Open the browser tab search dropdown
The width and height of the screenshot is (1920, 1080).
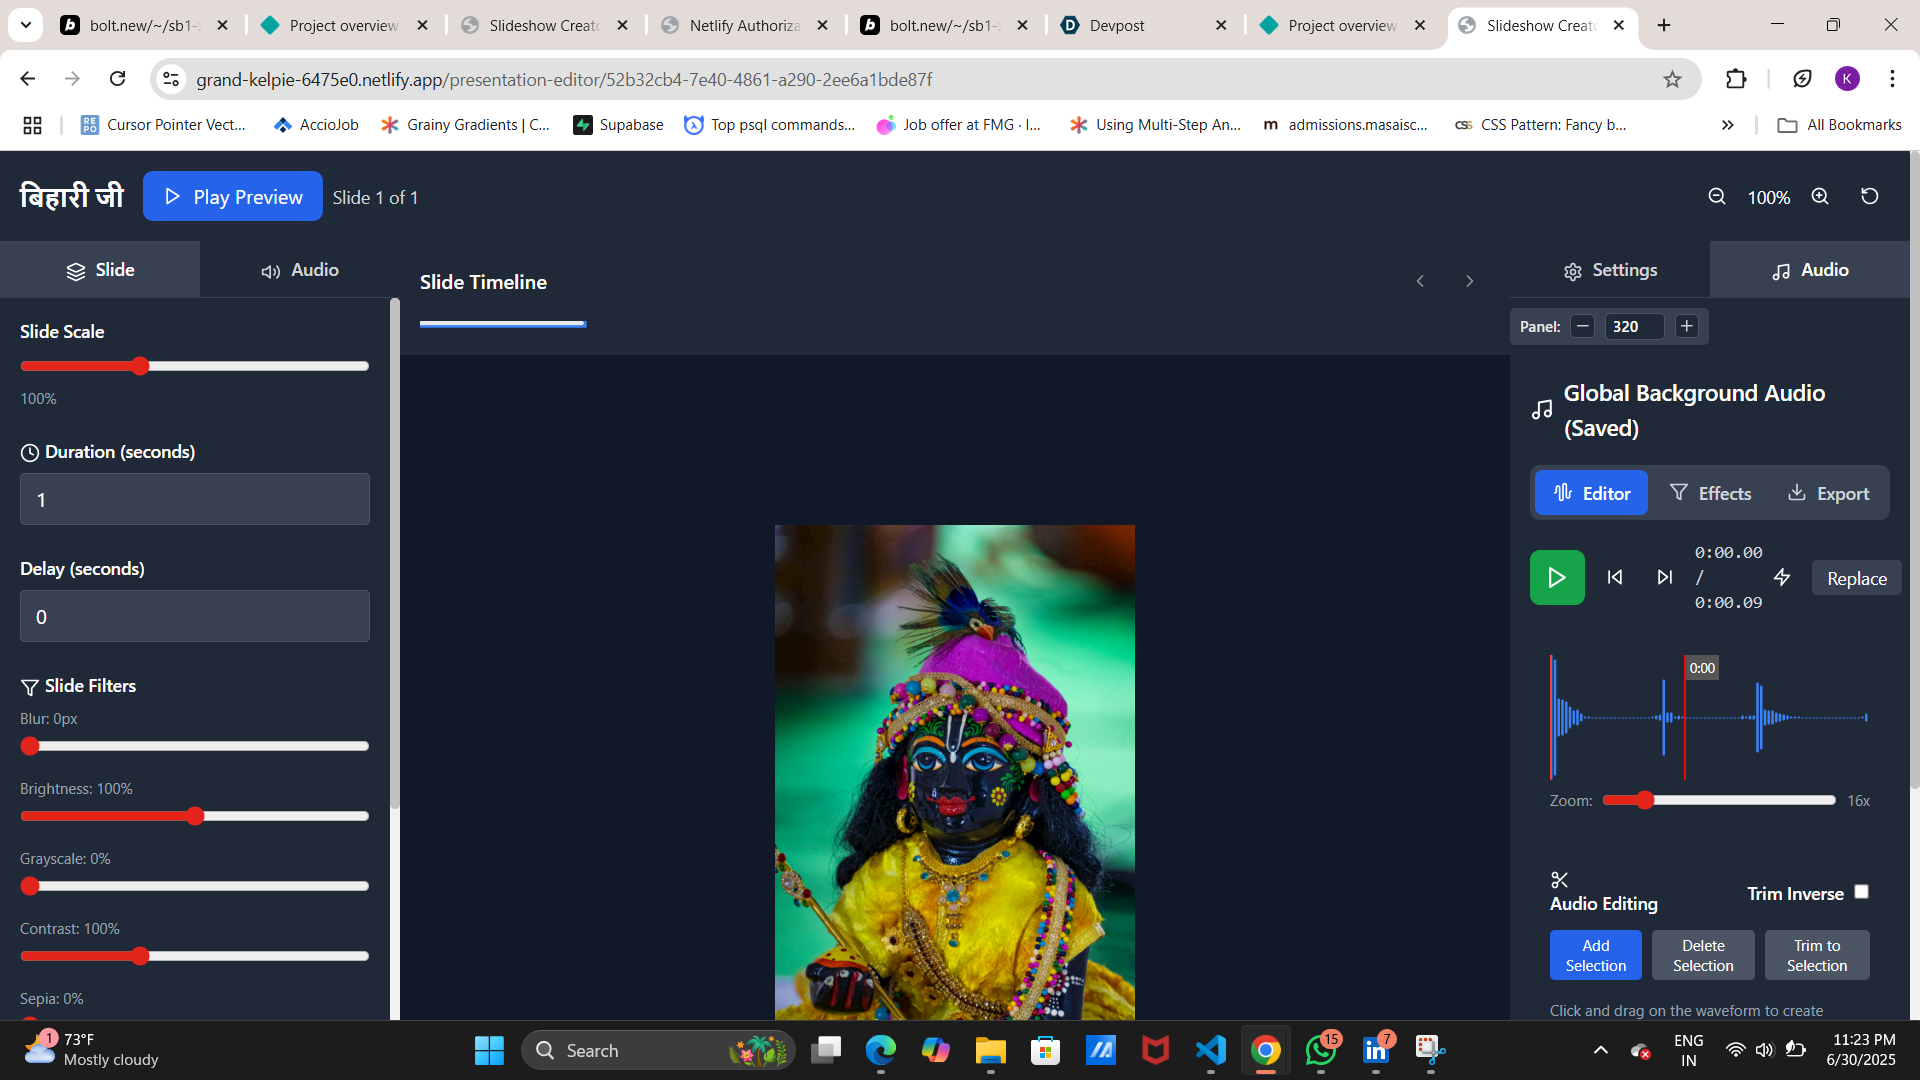click(x=26, y=25)
